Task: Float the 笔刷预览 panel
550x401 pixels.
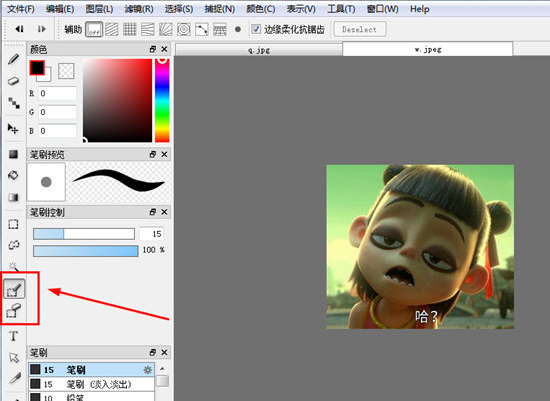Action: [153, 154]
